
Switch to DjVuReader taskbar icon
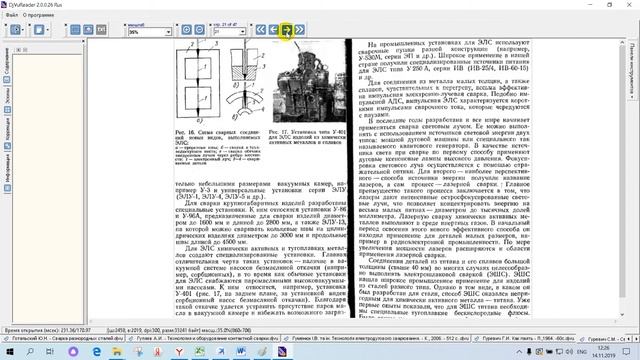282,351
